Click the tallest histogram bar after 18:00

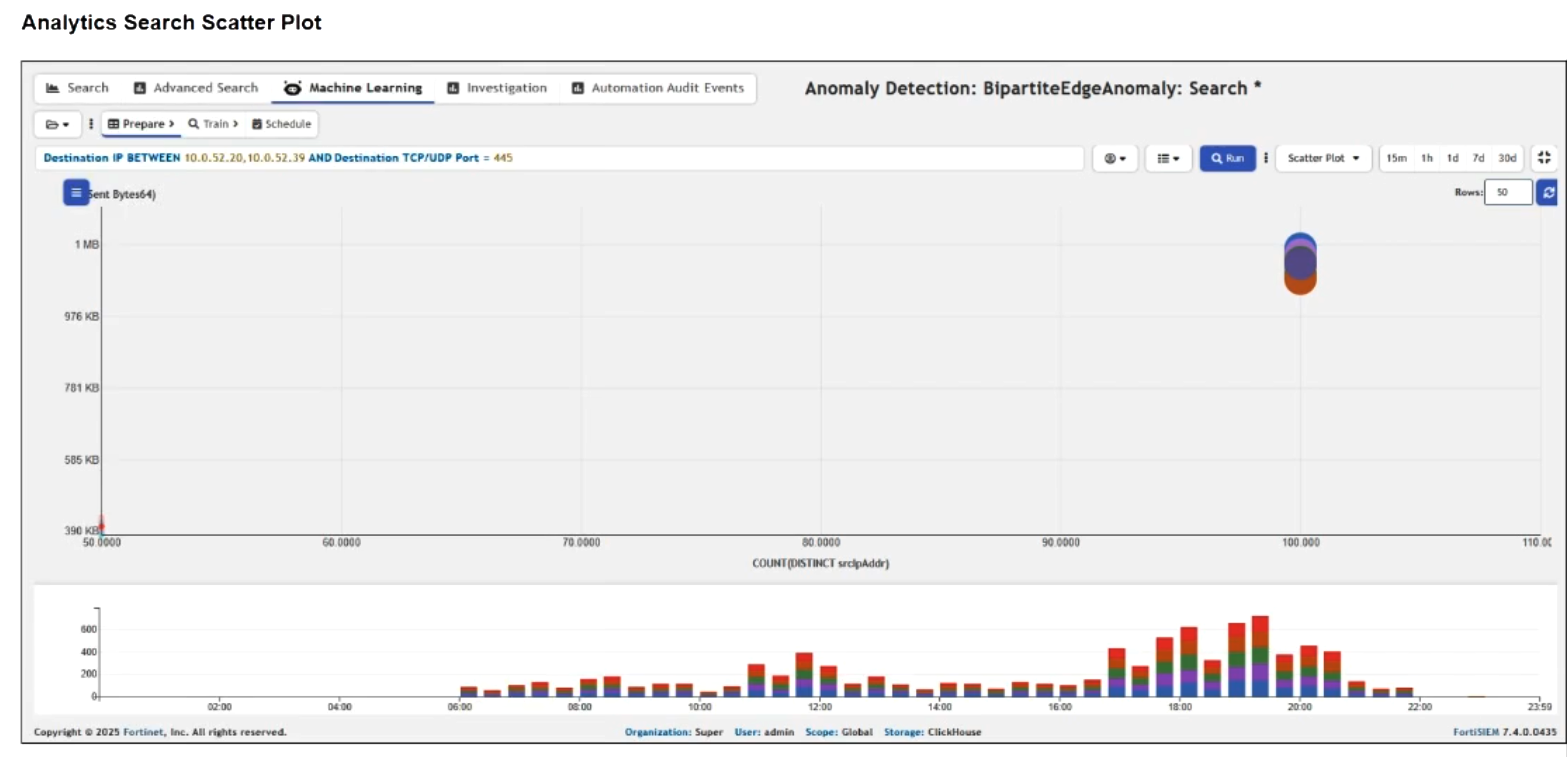pyautogui.click(x=1260, y=656)
